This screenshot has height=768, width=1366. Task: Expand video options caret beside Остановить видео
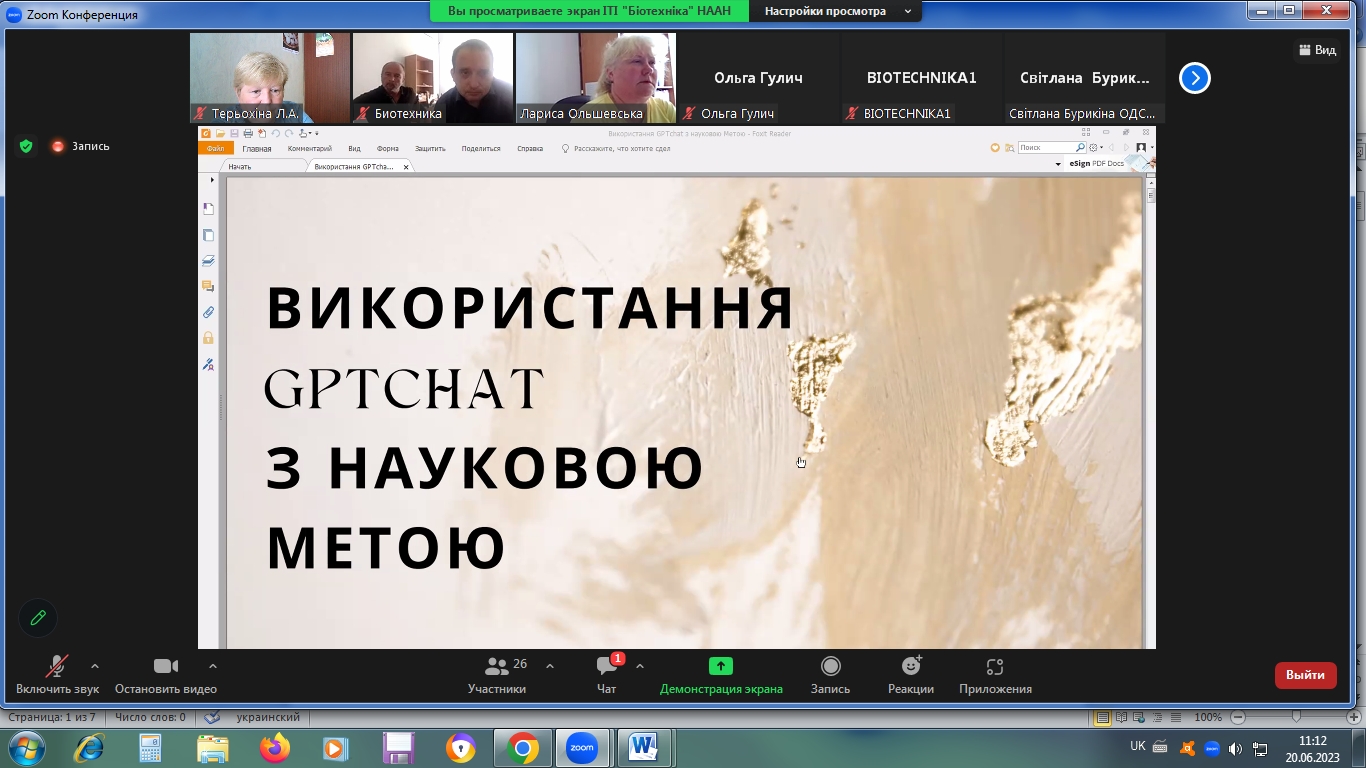[213, 666]
